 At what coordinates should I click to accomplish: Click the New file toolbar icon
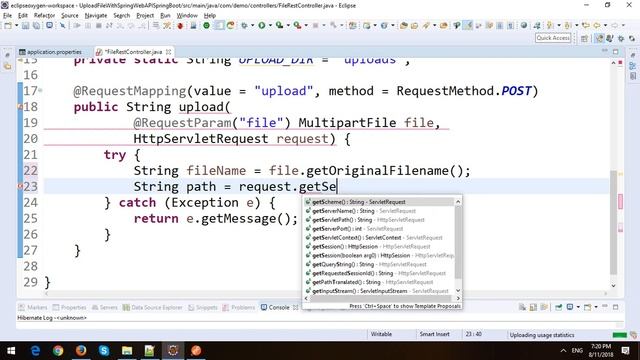(8, 26)
